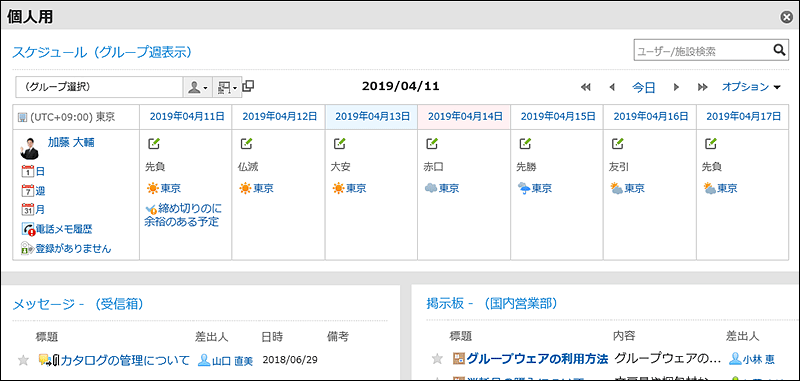This screenshot has height=381, width=800.
Task: Click the 大安 text on 04月13日
Action: tap(341, 167)
